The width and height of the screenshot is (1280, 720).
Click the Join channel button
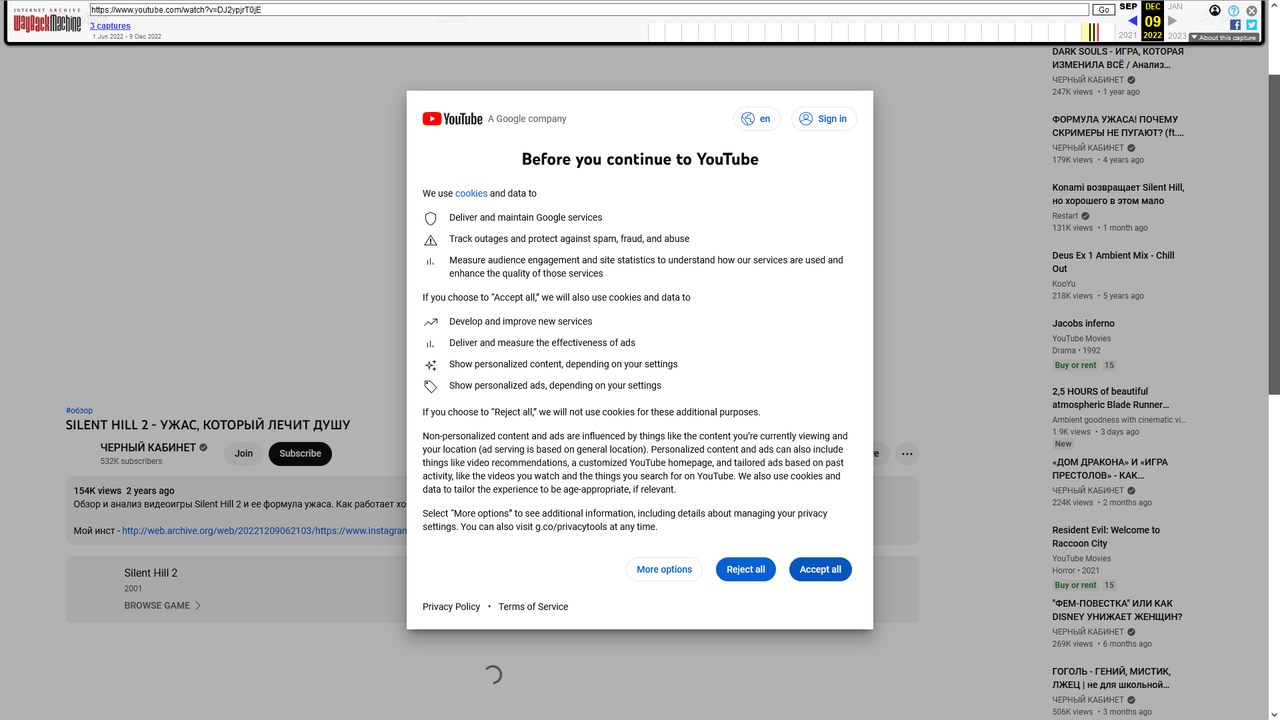(x=244, y=453)
